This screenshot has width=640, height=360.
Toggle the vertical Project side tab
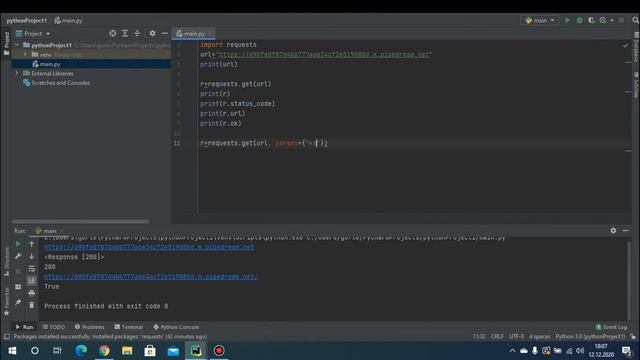[6, 44]
